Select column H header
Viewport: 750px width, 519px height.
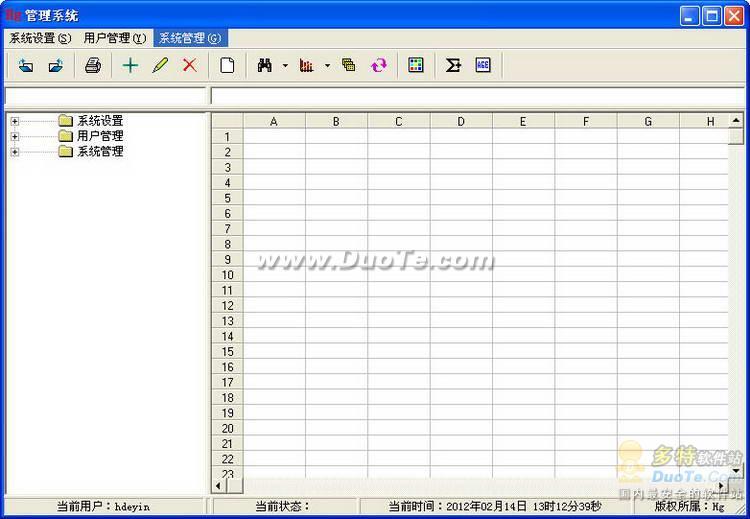click(x=704, y=121)
